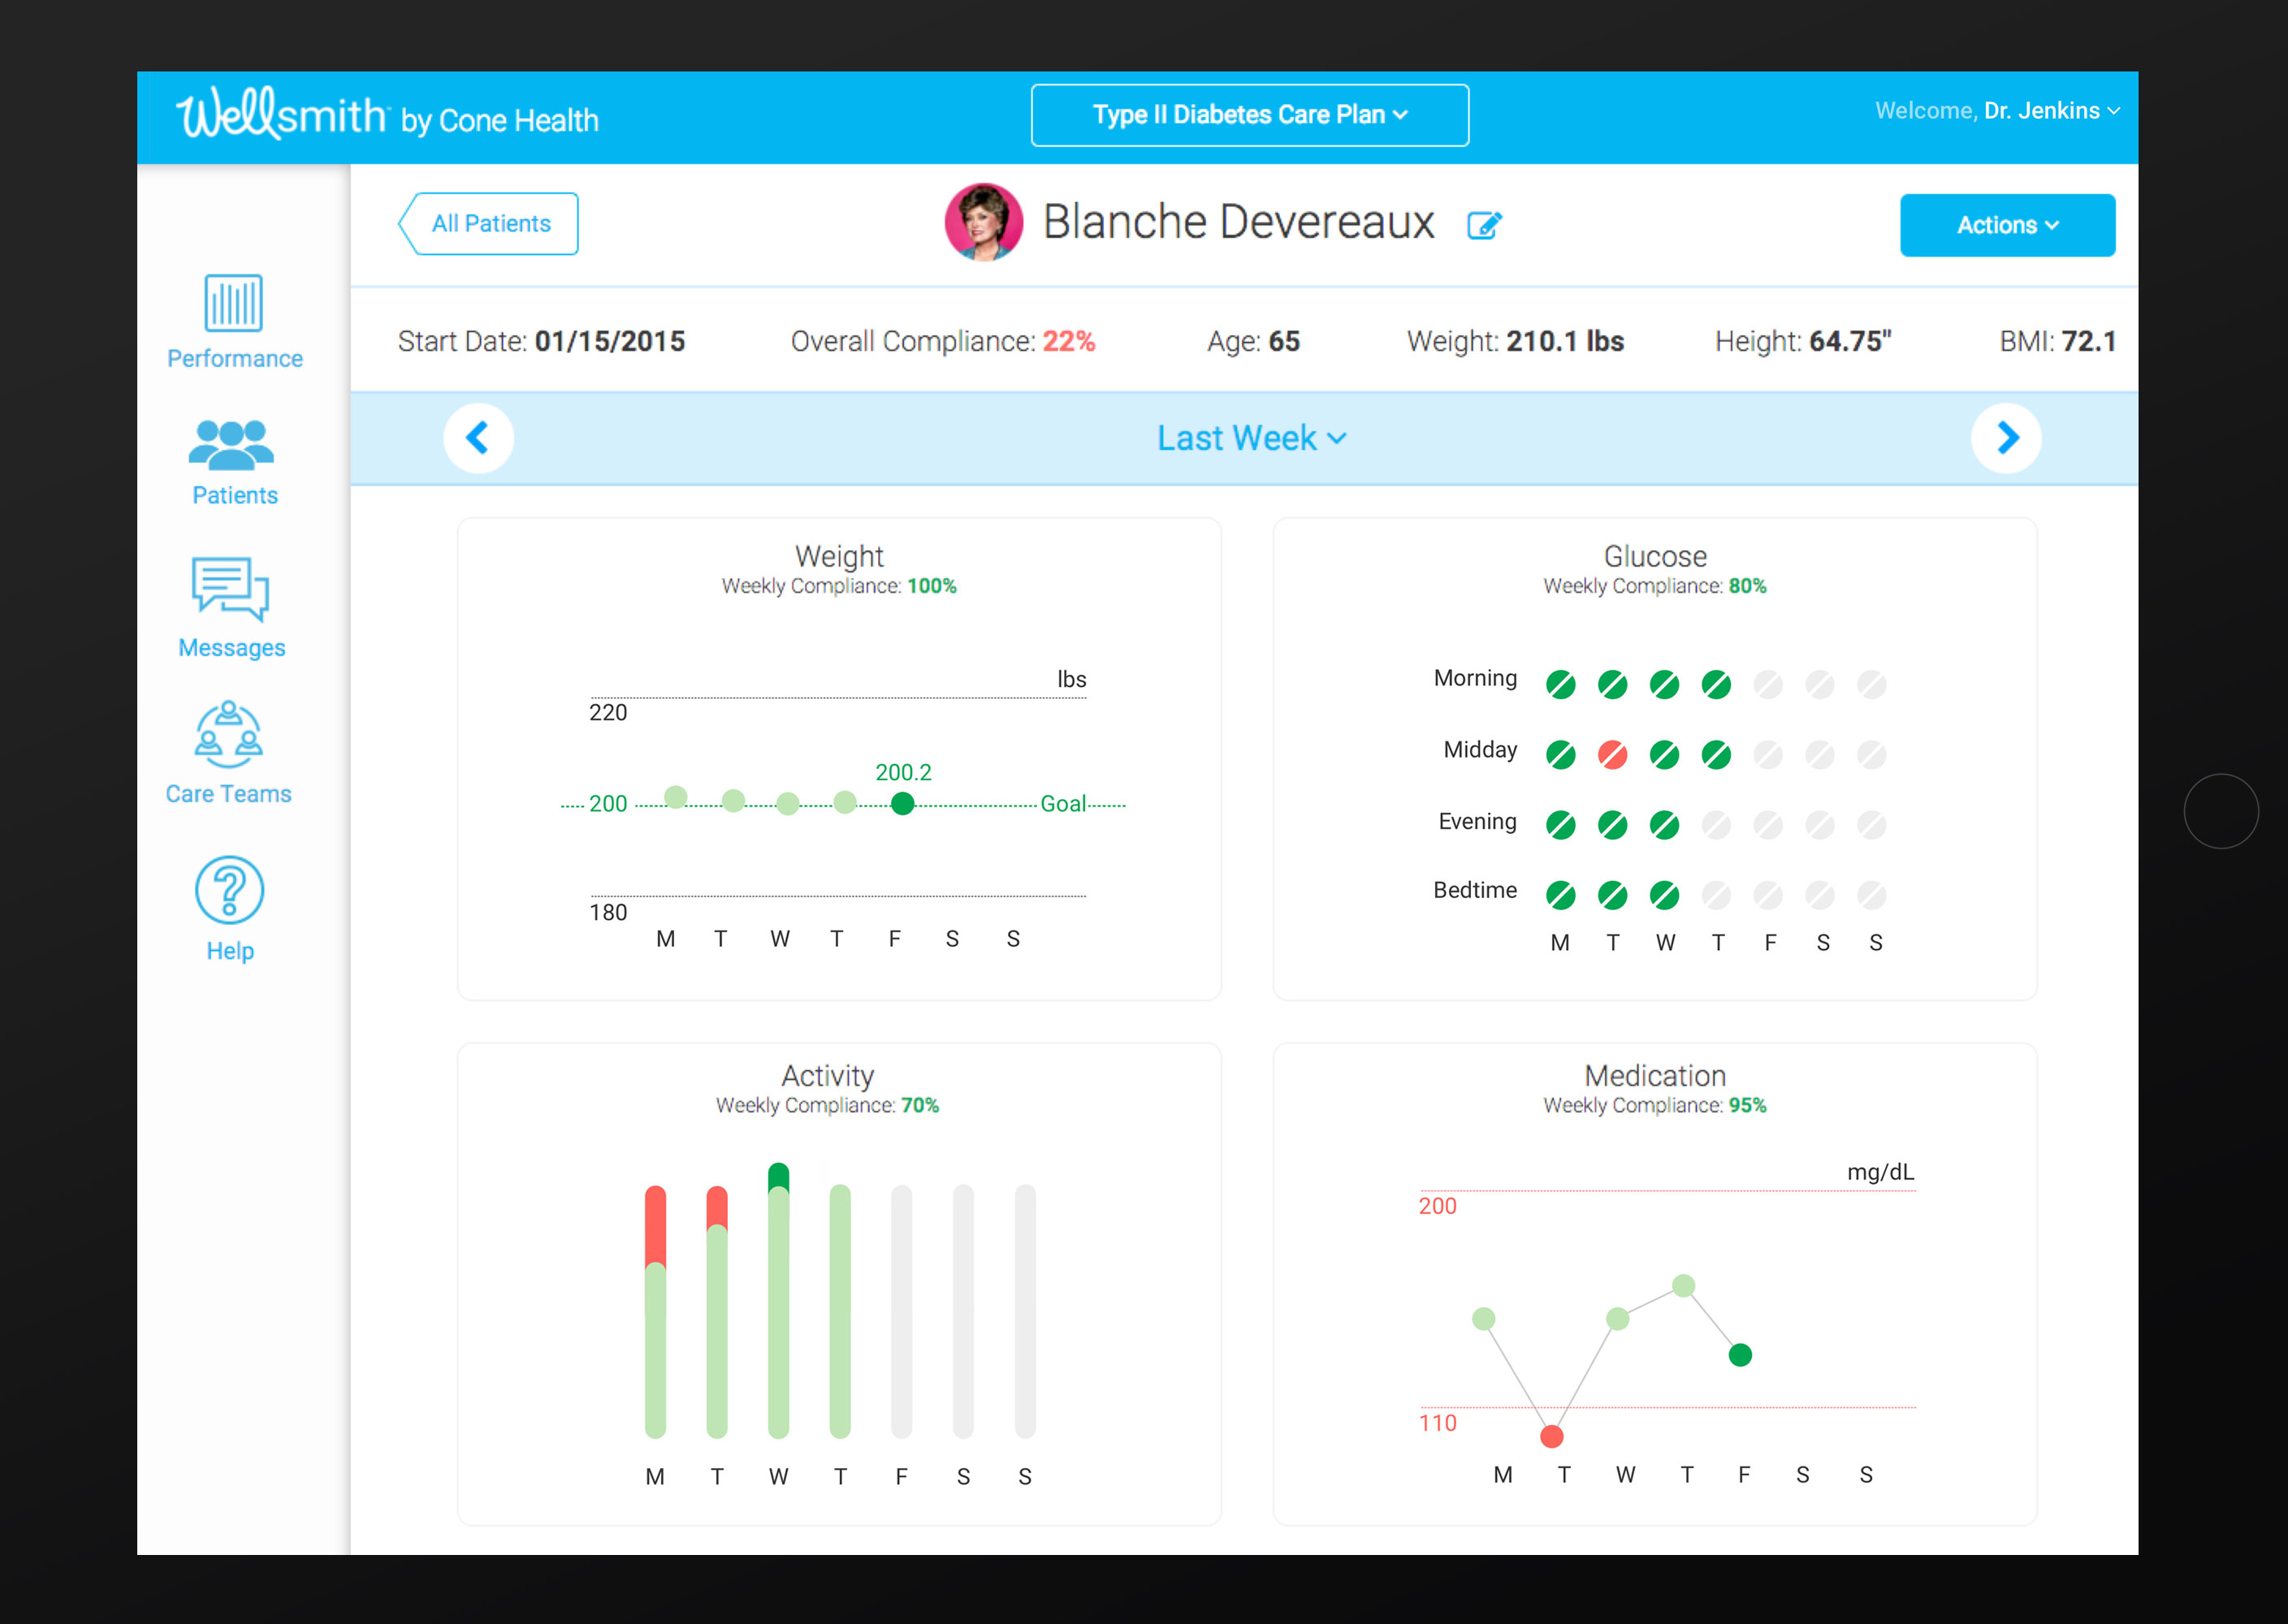Click Tuesday Bedtime glucose indicator
The width and height of the screenshot is (2288, 1624).
pos(1612,895)
